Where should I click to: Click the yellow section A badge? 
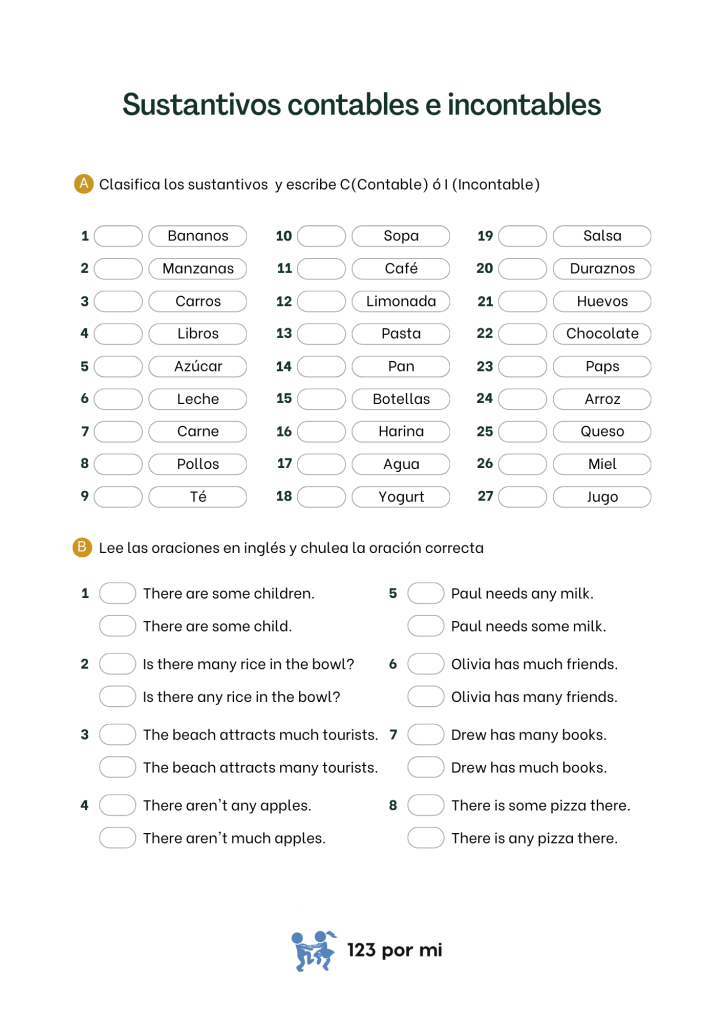pyautogui.click(x=84, y=183)
